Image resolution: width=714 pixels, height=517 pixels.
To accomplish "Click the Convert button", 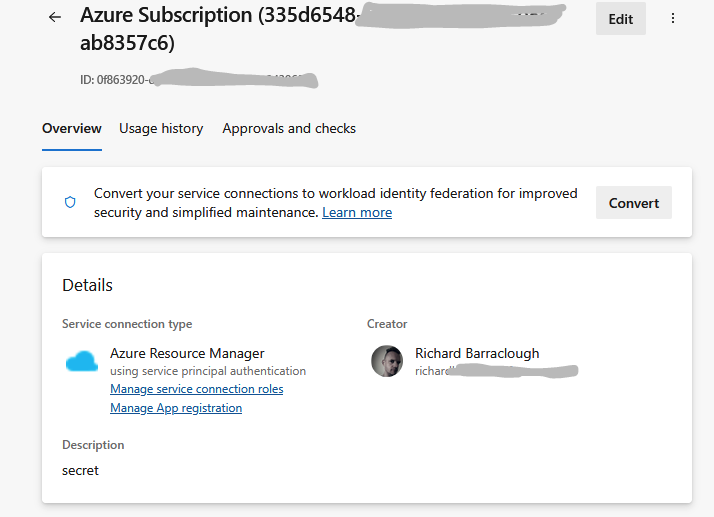I will click(633, 203).
